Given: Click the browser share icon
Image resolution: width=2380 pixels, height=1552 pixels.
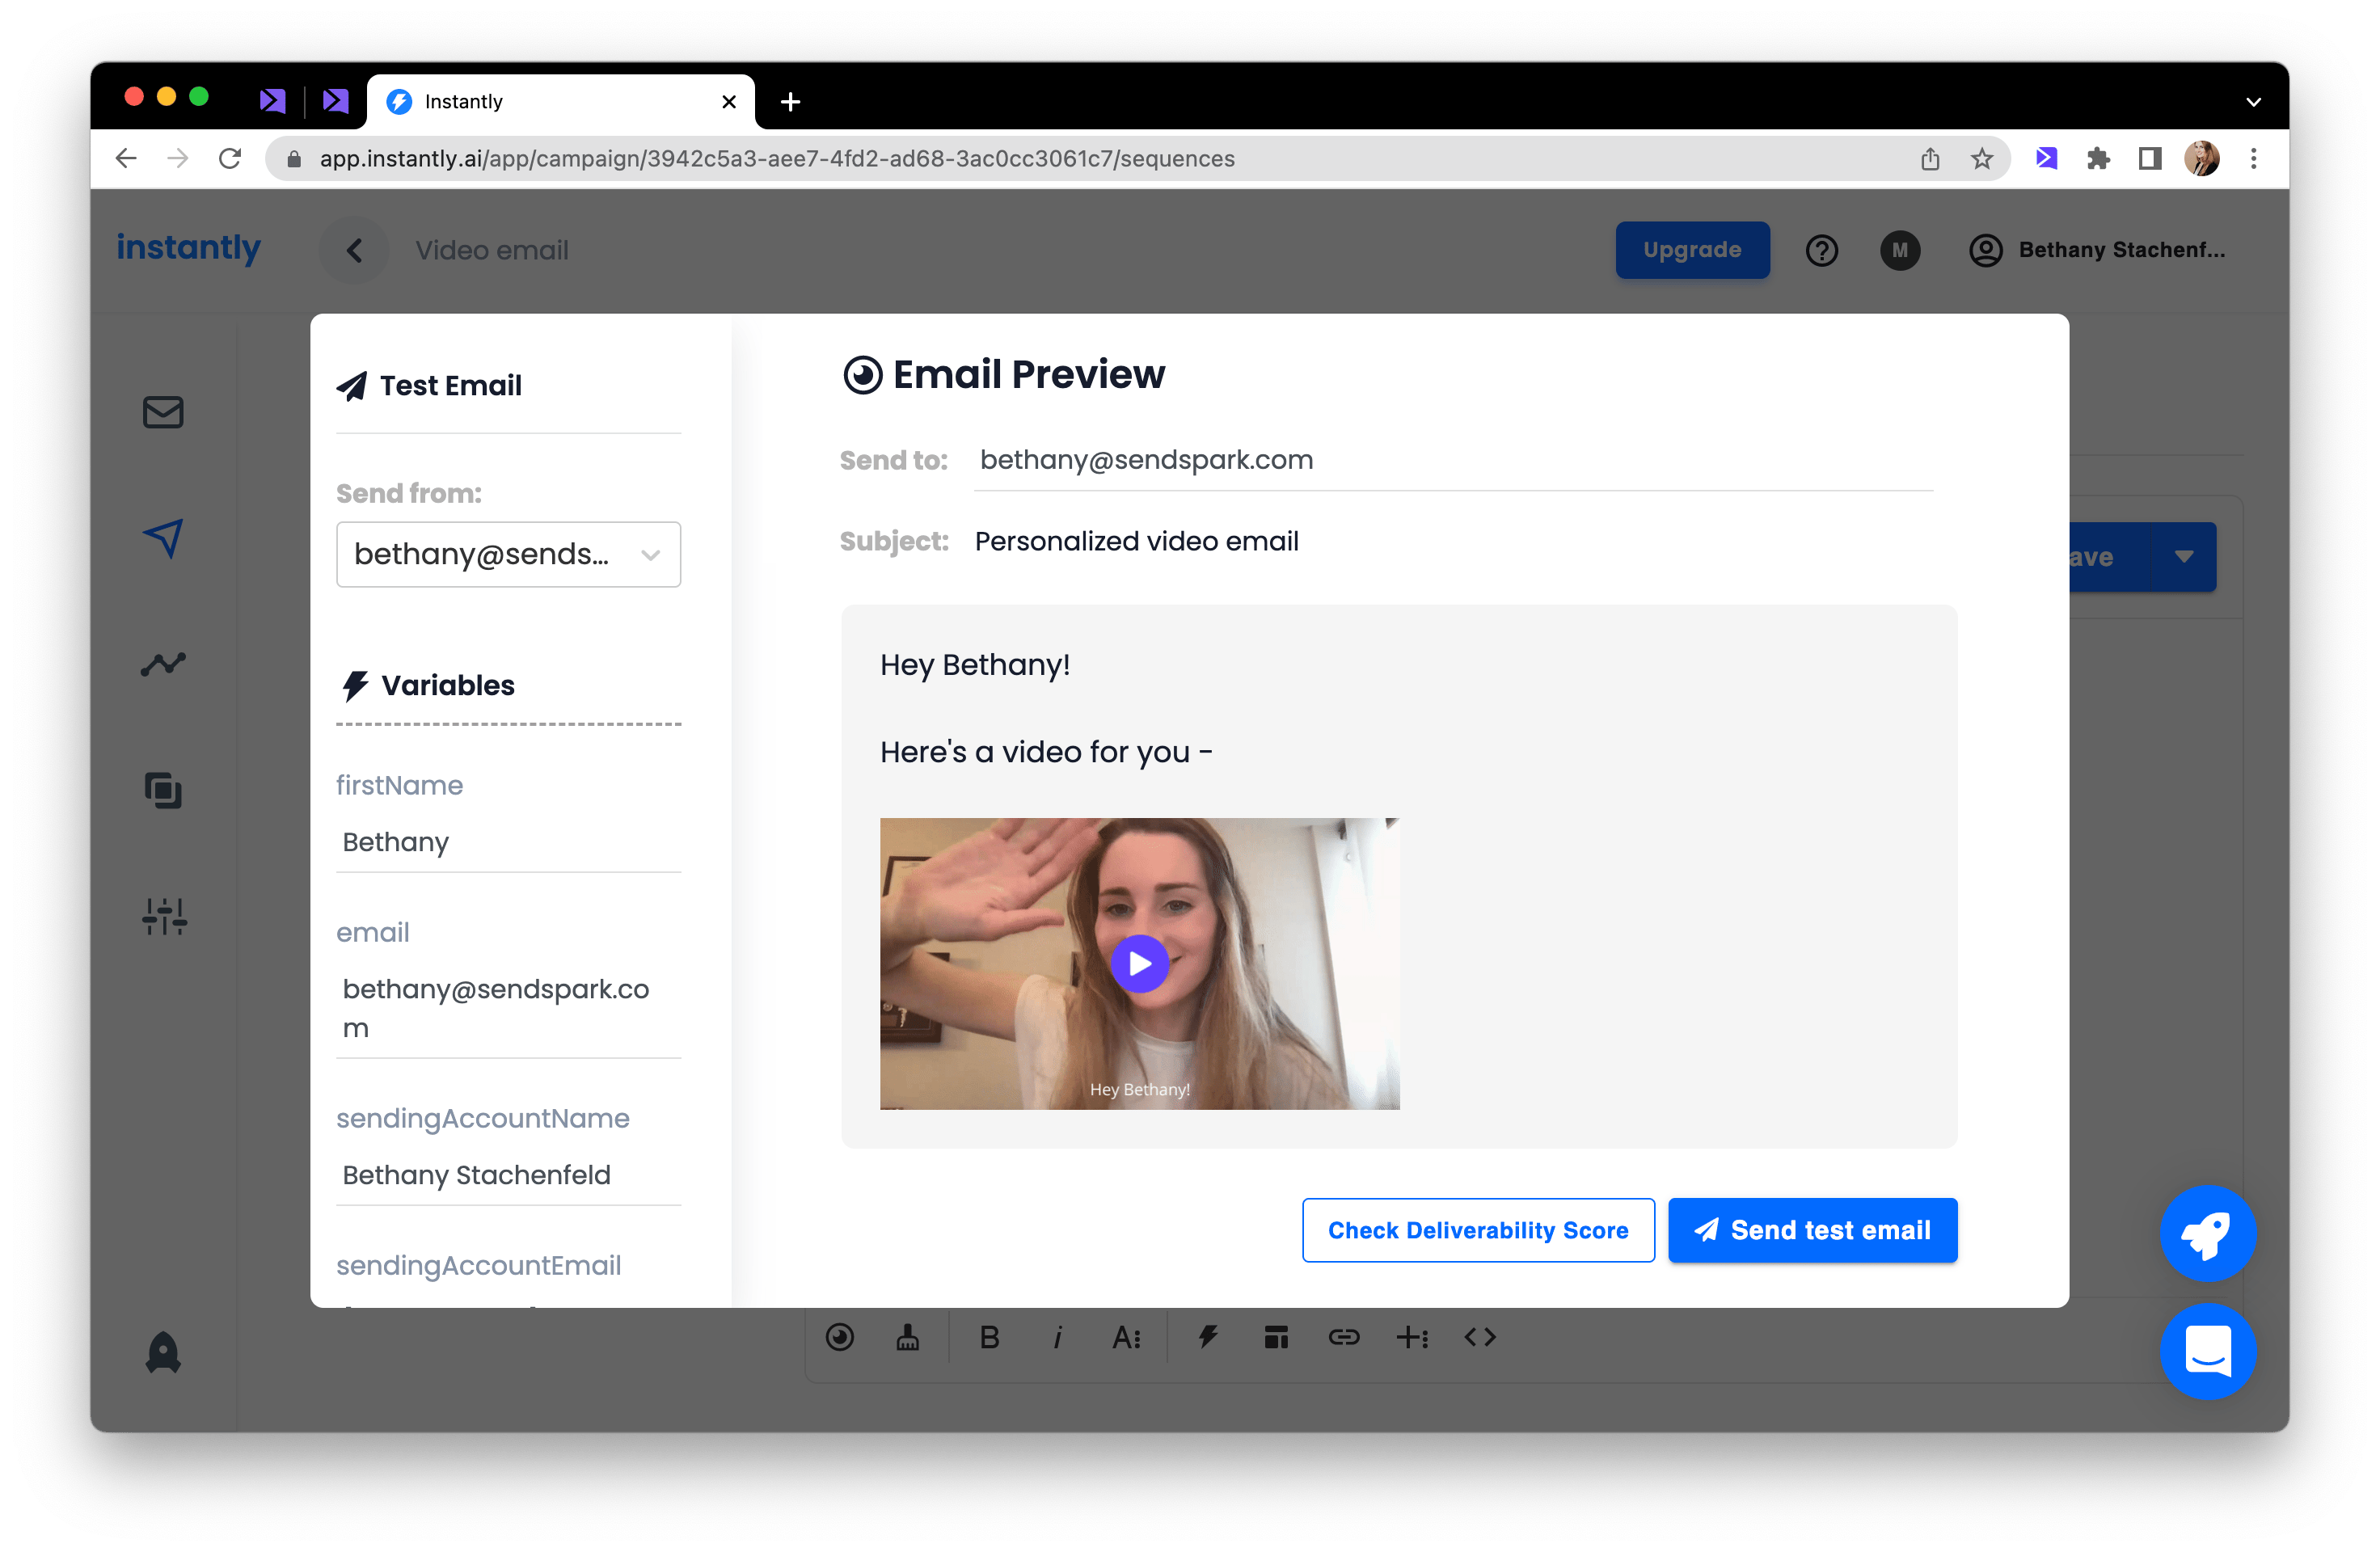Looking at the screenshot, I should click(x=1930, y=158).
